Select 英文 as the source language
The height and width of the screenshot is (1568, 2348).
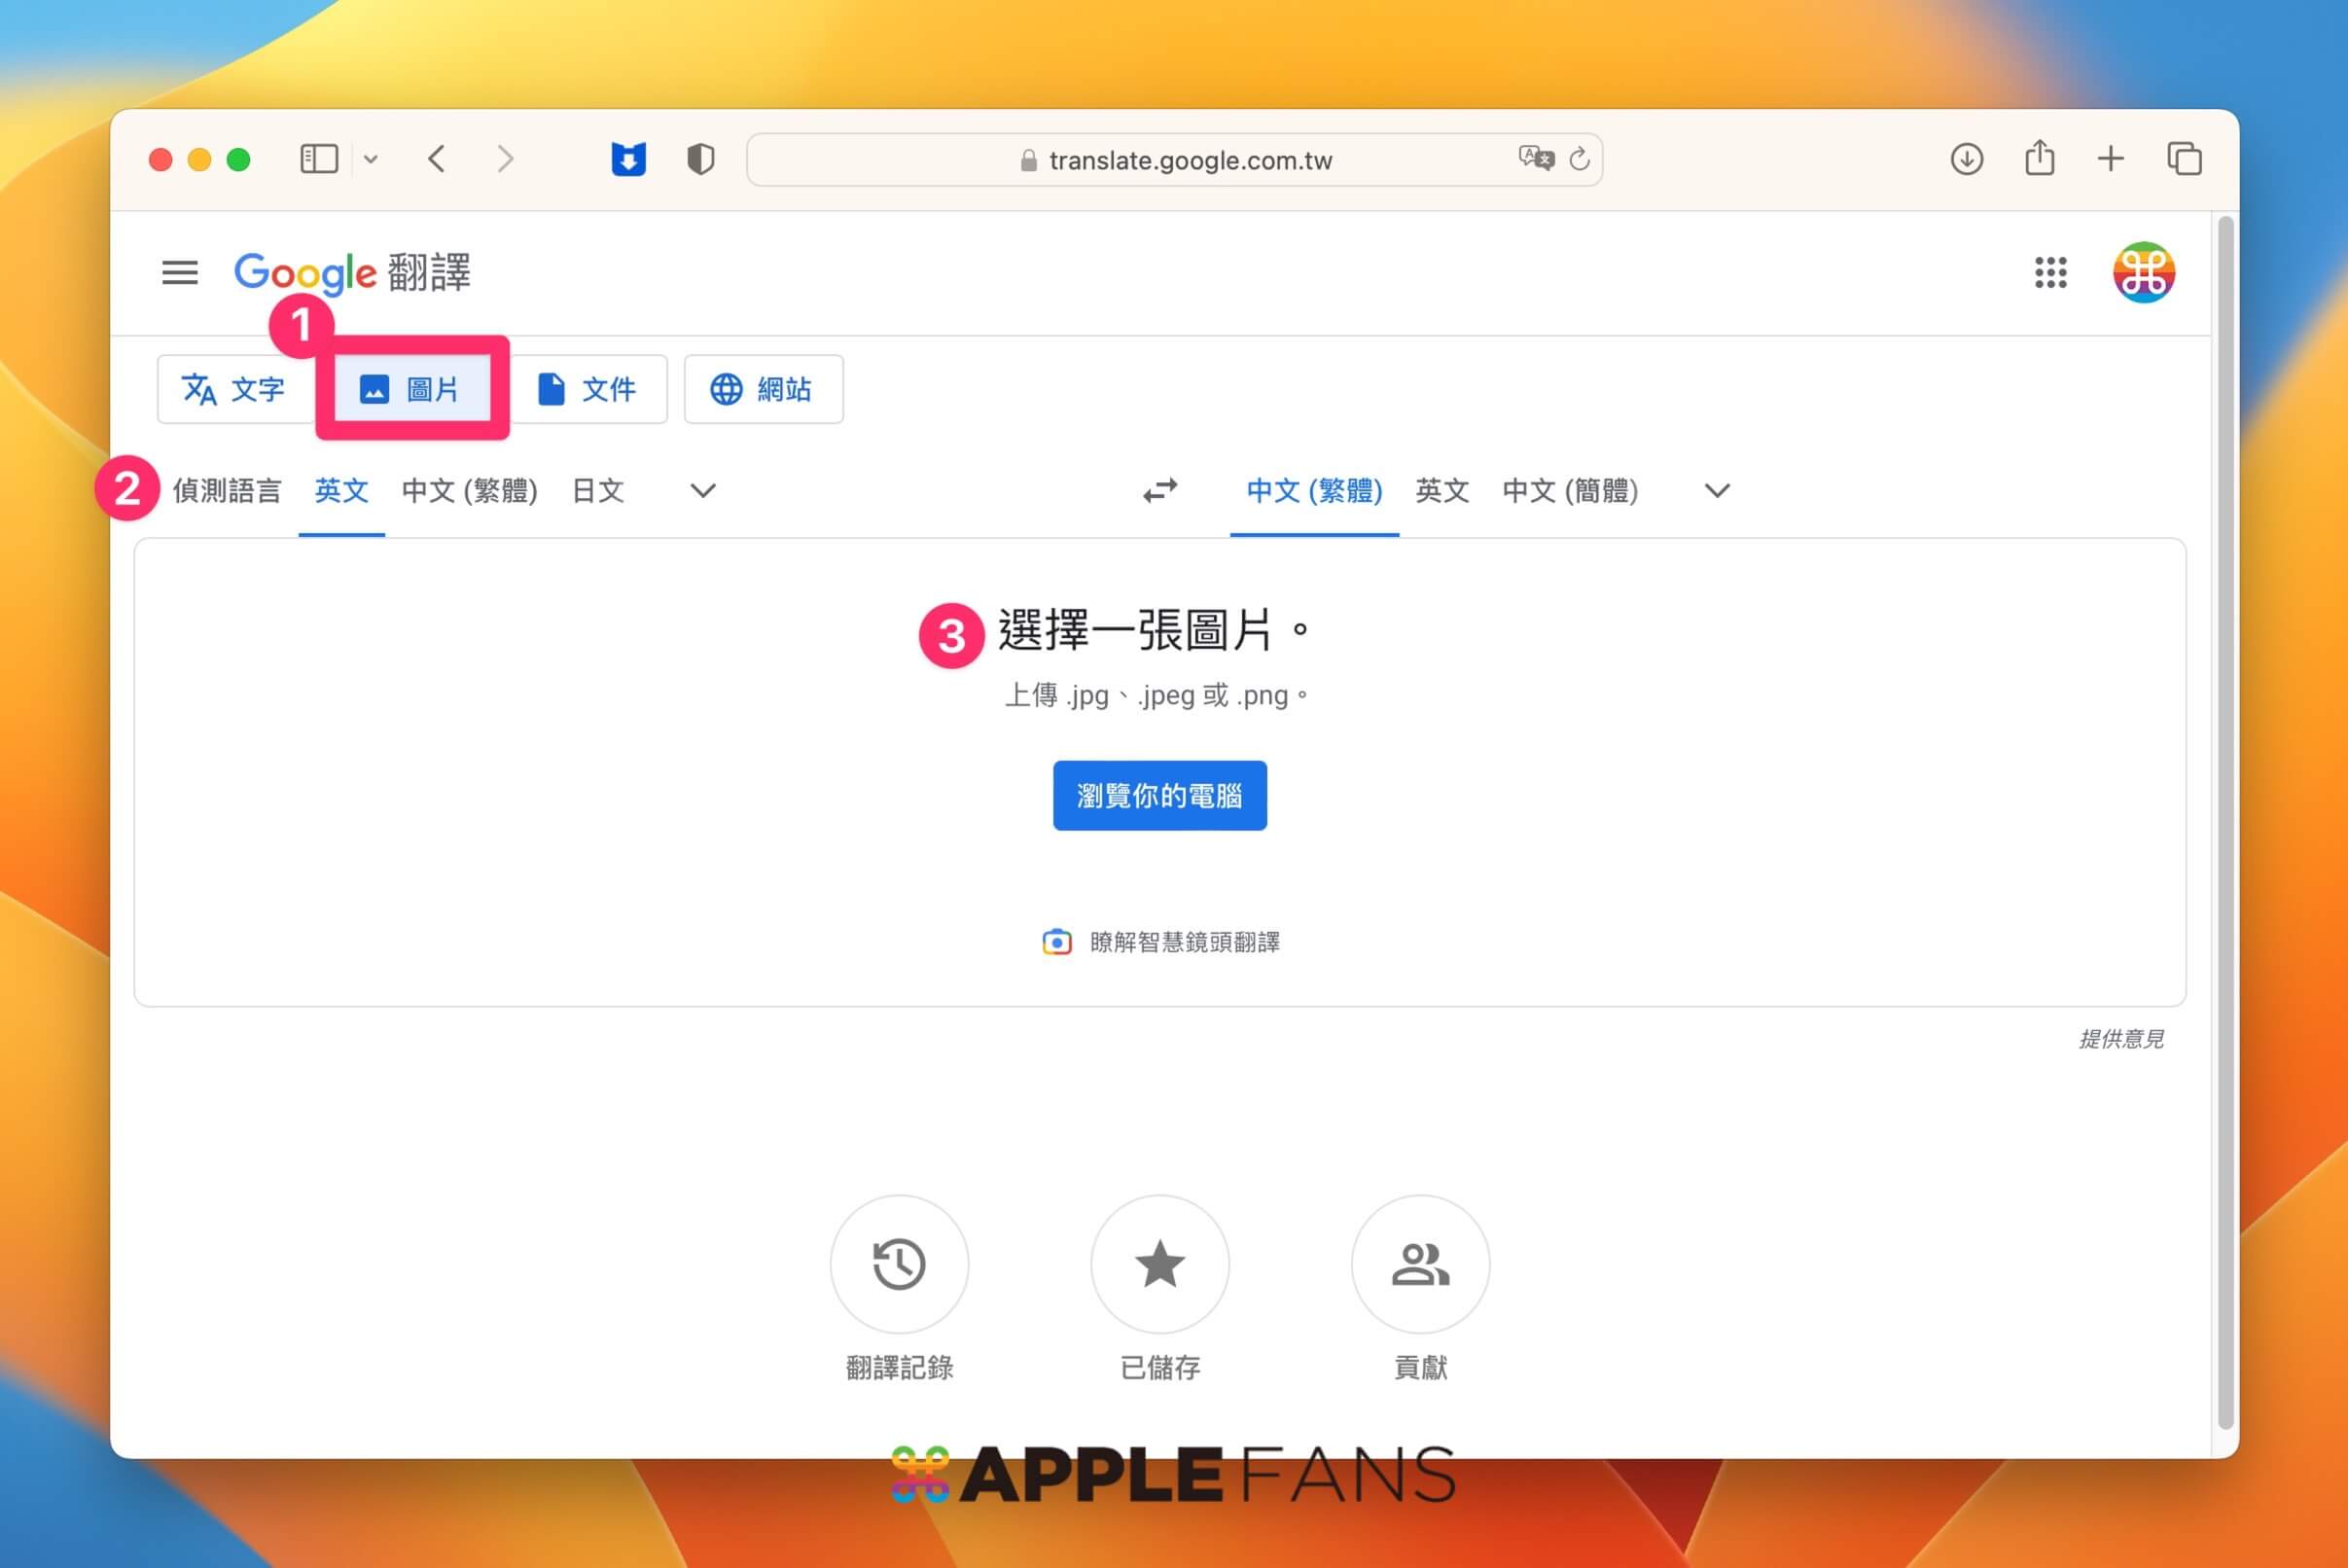[x=341, y=491]
